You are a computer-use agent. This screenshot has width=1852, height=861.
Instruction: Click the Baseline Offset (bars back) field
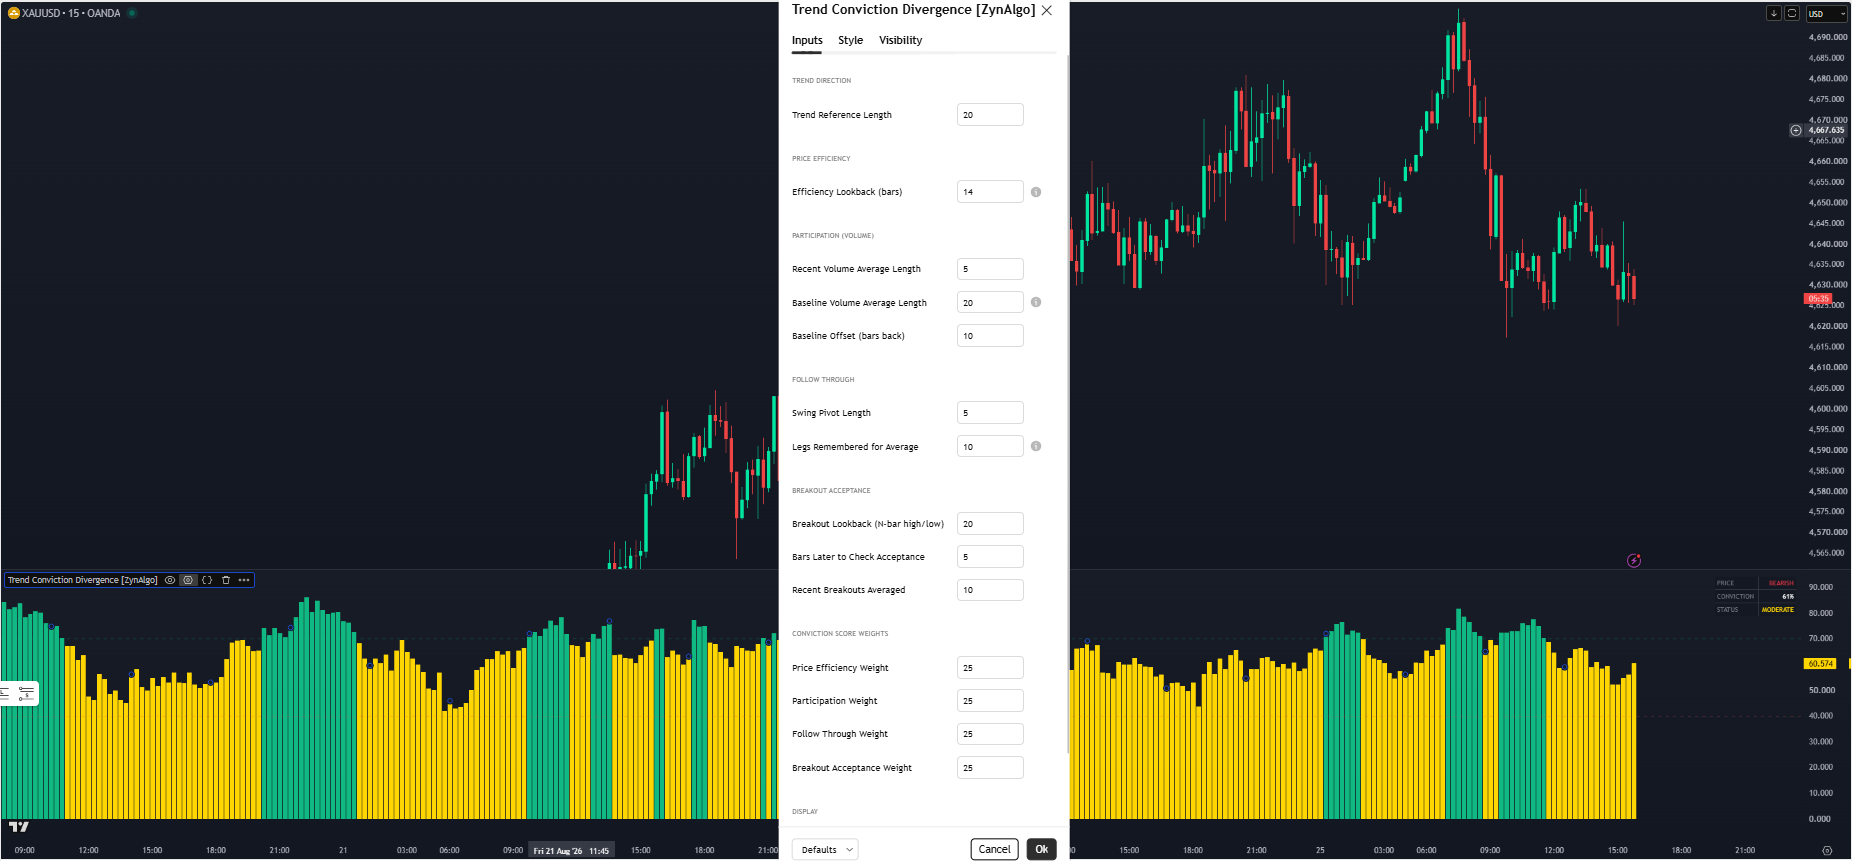pyautogui.click(x=990, y=336)
